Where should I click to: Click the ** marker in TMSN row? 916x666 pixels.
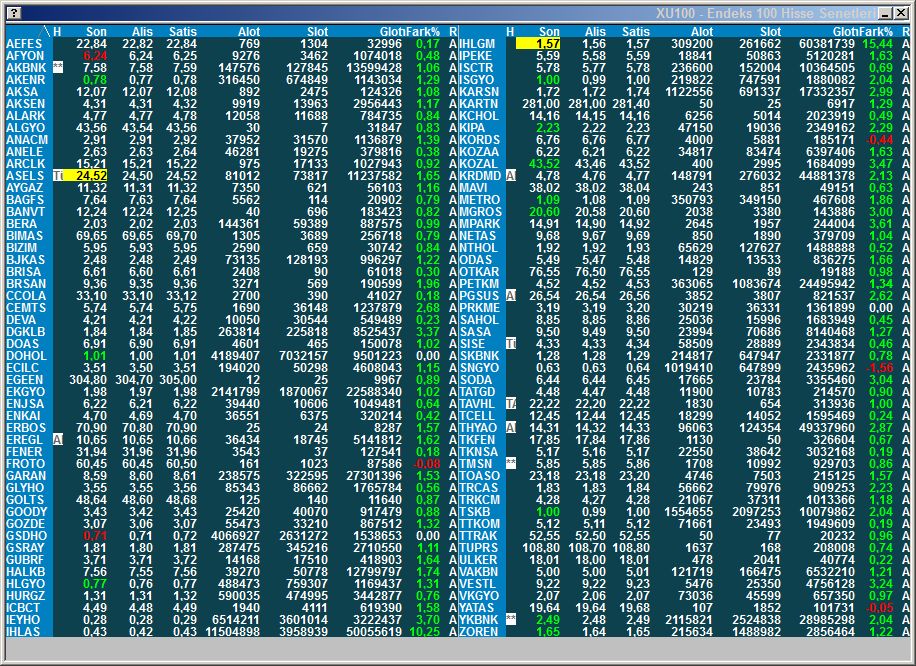click(511, 463)
